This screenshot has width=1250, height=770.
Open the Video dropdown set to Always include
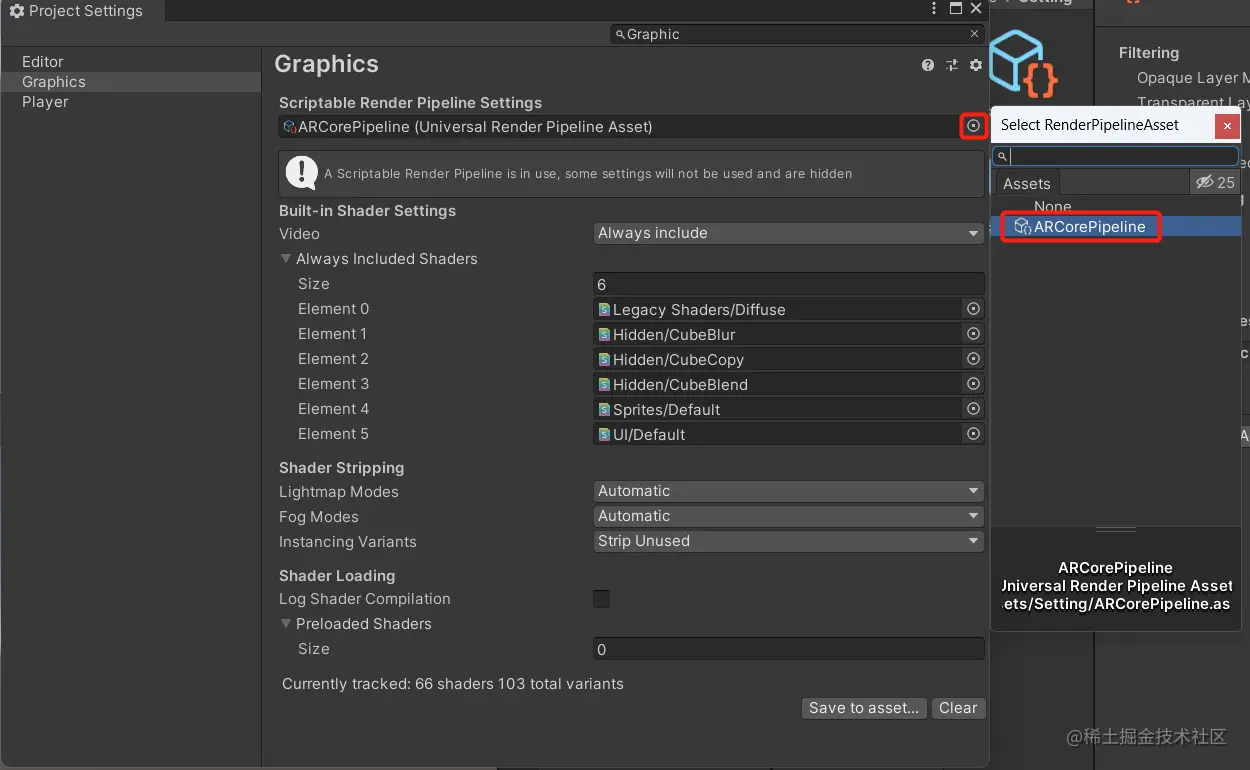click(x=788, y=233)
